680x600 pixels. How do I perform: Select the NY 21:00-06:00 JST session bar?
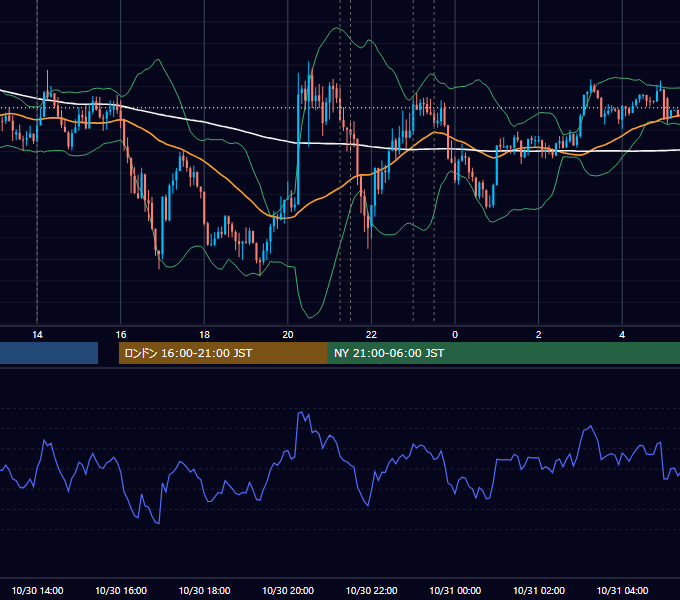coord(503,353)
